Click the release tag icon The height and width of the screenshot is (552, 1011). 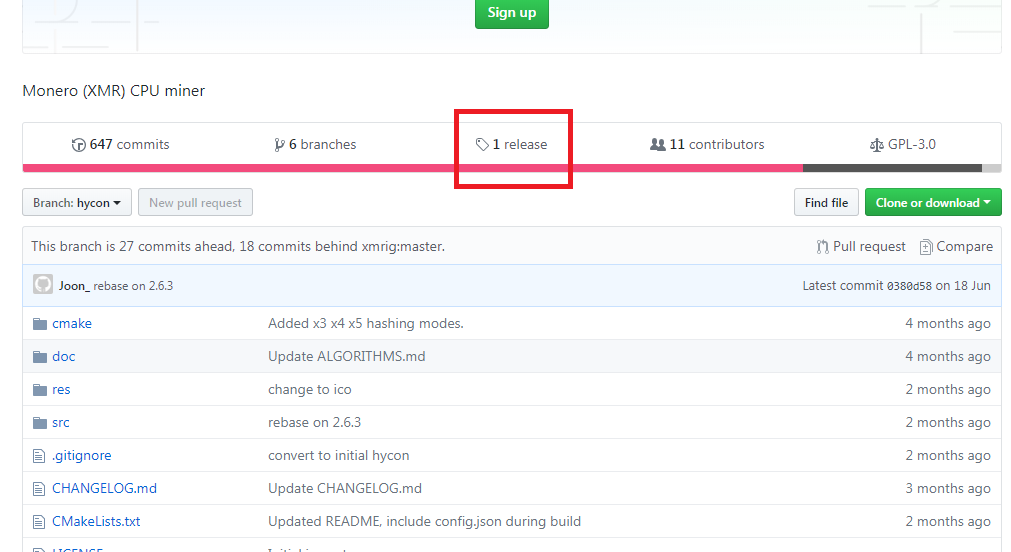pyautogui.click(x=482, y=144)
